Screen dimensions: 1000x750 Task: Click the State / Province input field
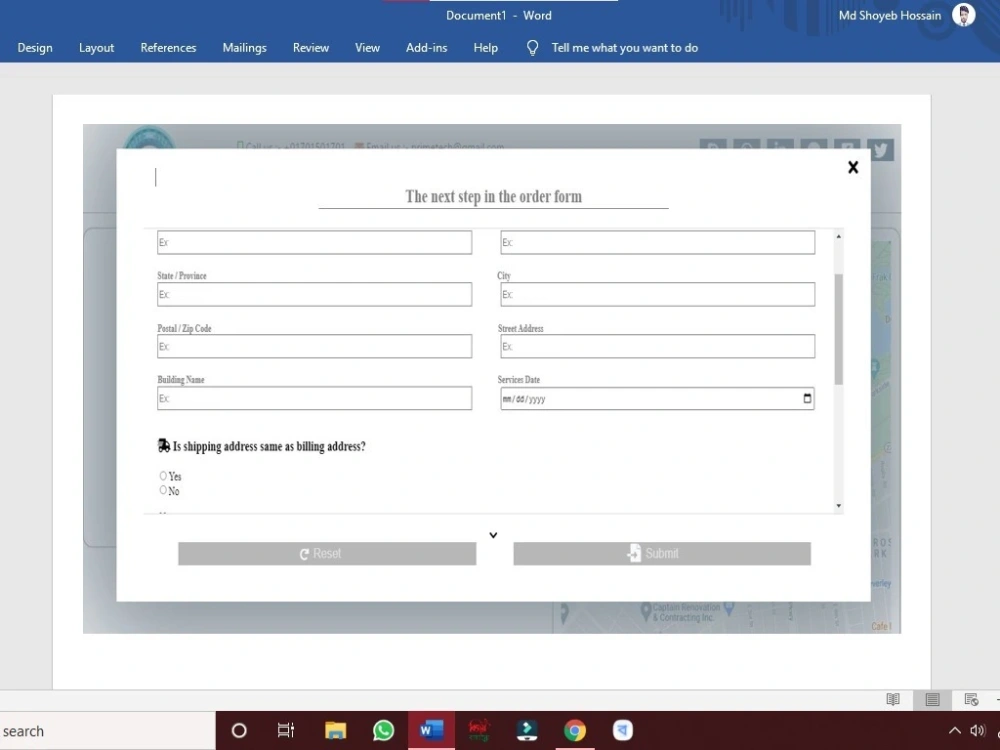(x=314, y=295)
